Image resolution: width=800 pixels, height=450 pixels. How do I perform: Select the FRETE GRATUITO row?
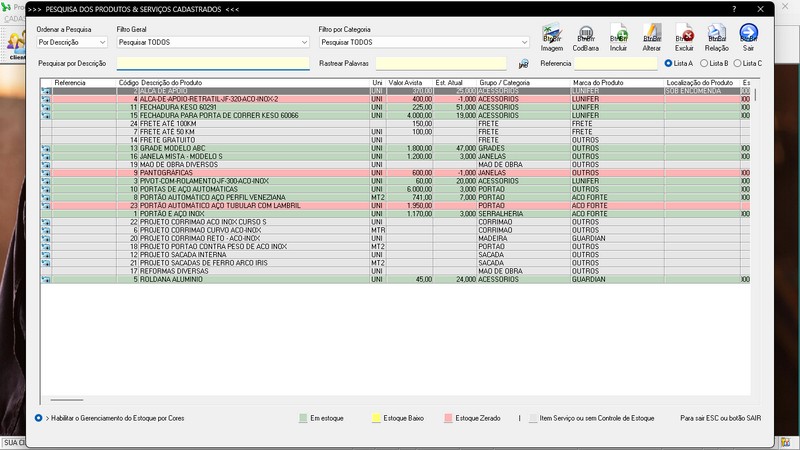point(395,140)
